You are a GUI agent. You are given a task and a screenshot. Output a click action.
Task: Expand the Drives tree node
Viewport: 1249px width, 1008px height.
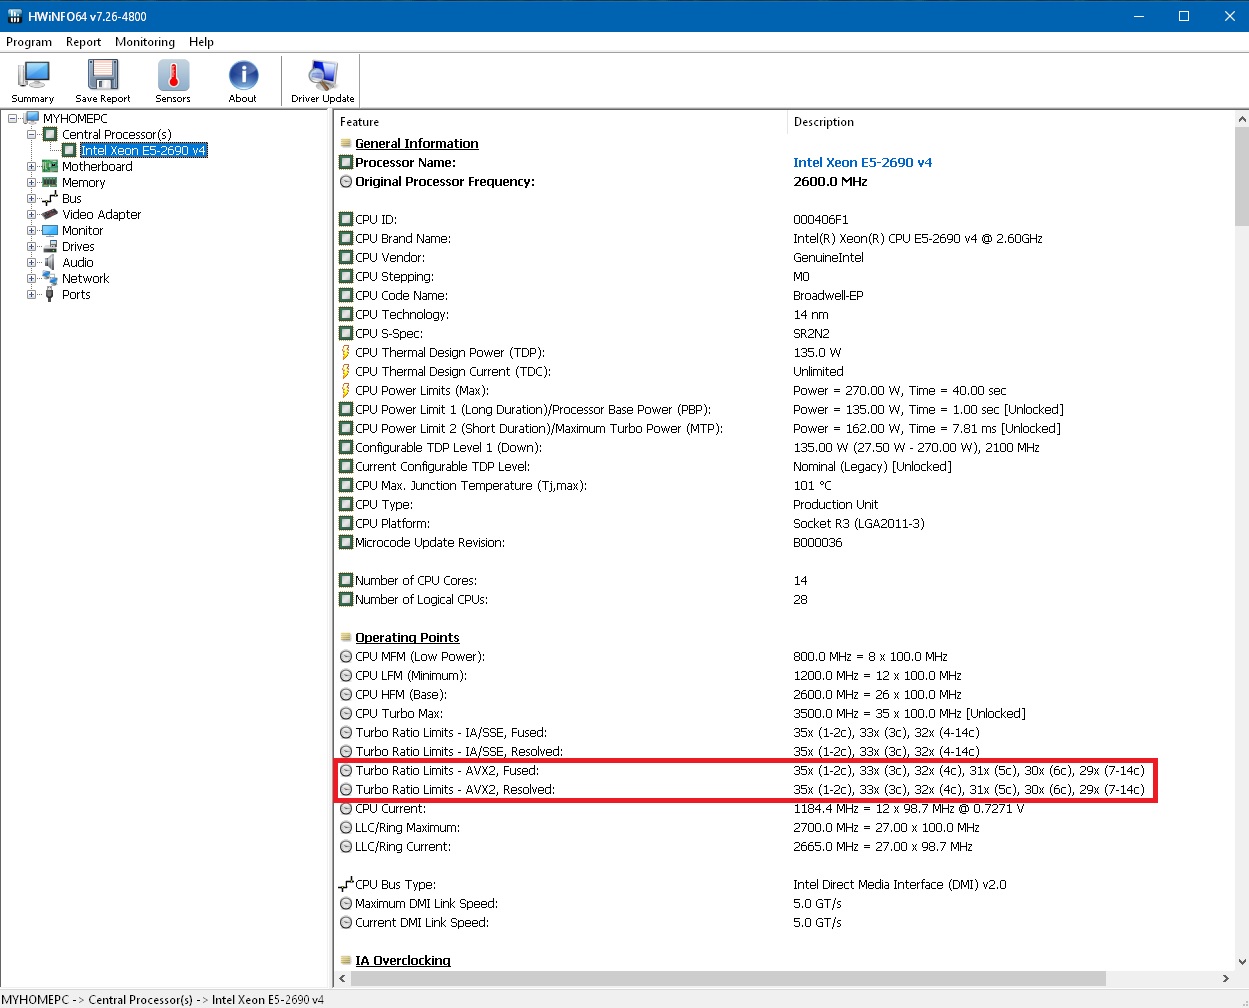click(x=31, y=247)
